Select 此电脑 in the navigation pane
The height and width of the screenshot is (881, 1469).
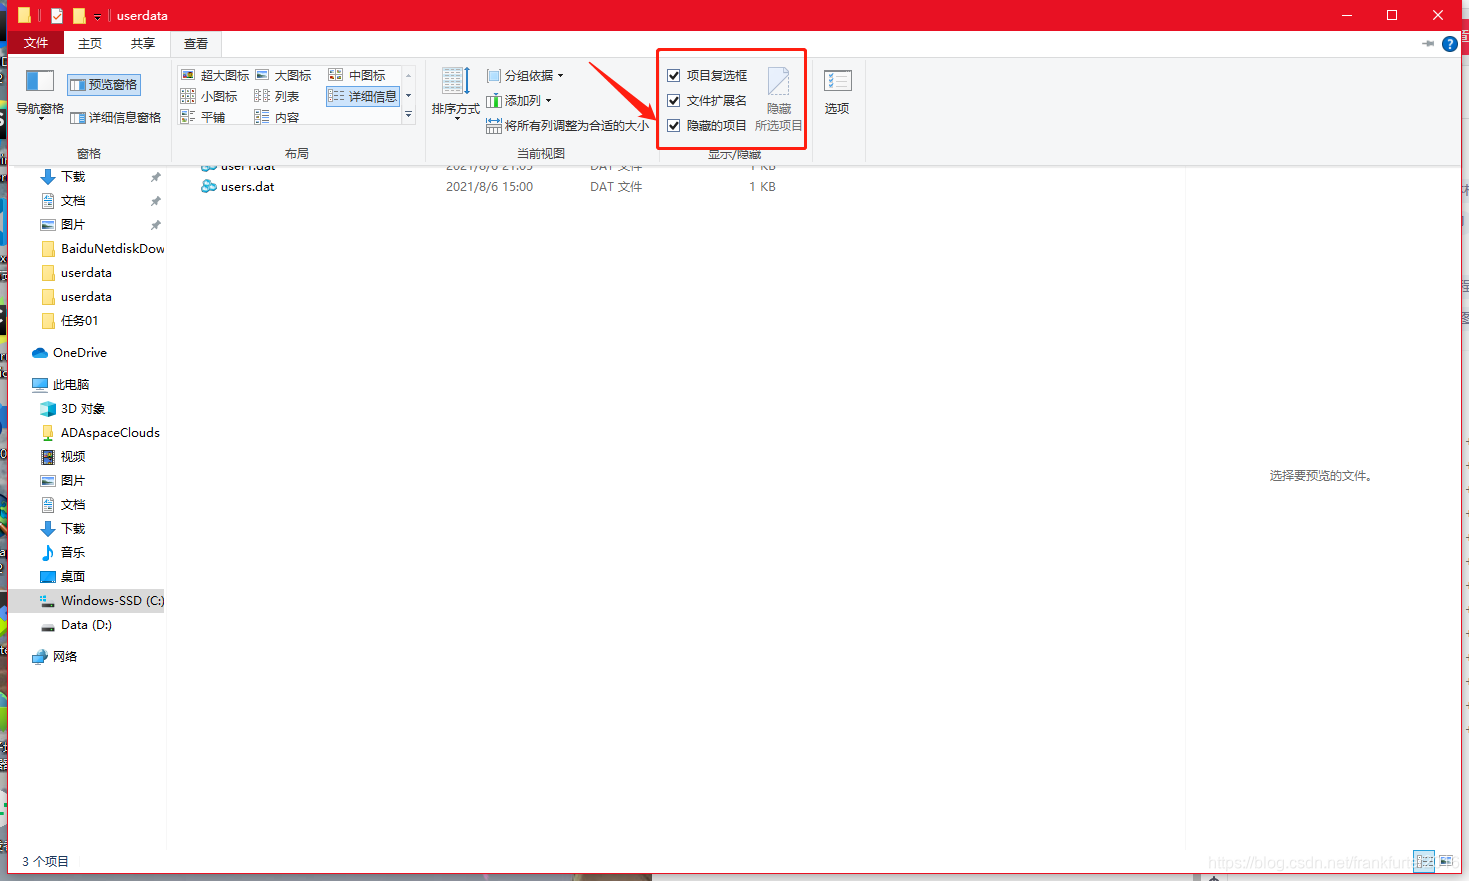pyautogui.click(x=71, y=385)
